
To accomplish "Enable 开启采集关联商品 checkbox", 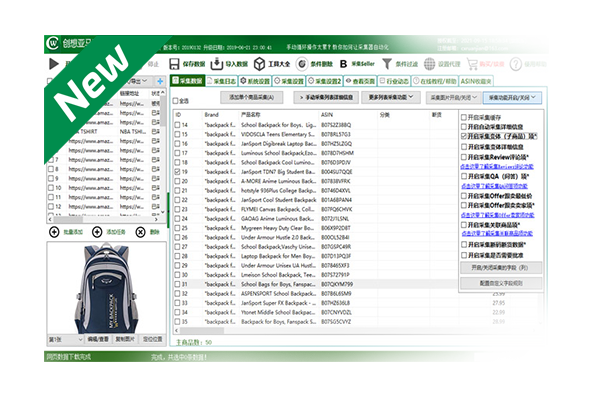I will [464, 225].
